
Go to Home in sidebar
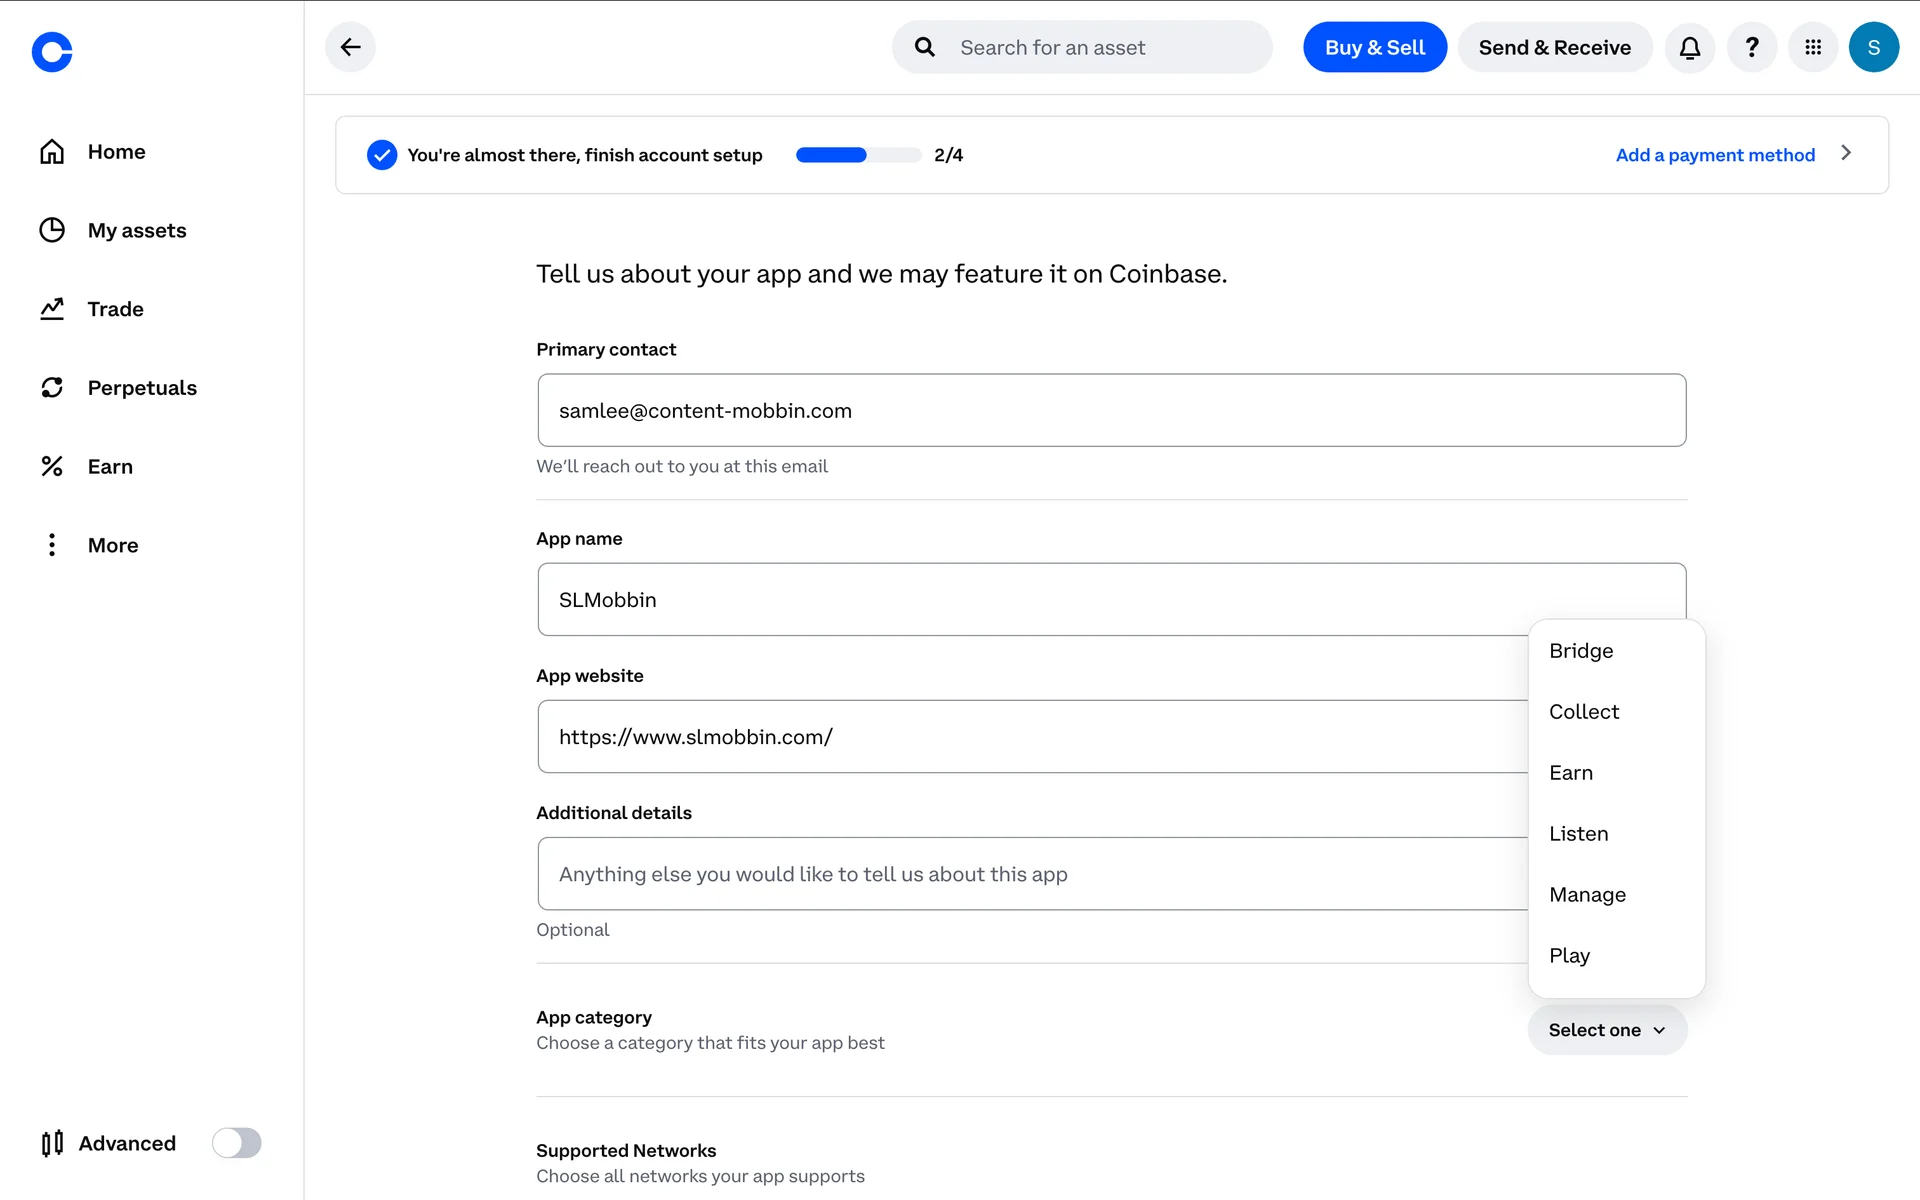tap(116, 152)
